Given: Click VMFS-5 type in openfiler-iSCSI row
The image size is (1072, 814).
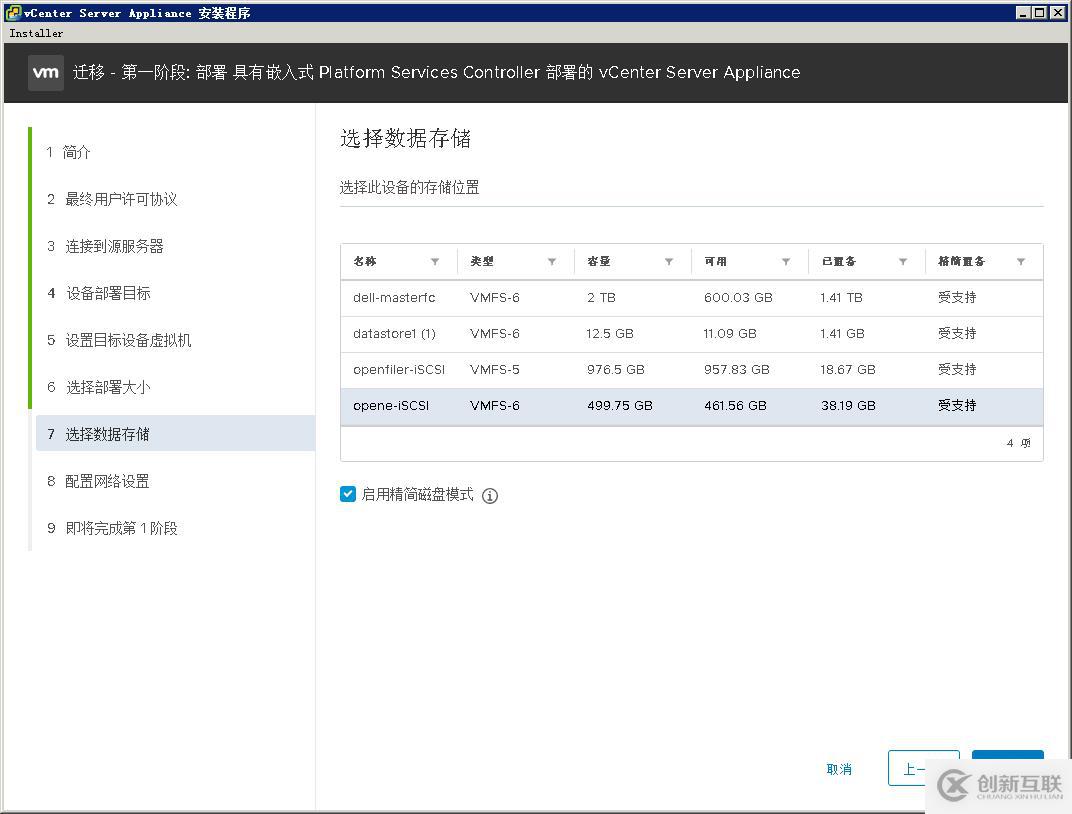Looking at the screenshot, I should pyautogui.click(x=494, y=370).
